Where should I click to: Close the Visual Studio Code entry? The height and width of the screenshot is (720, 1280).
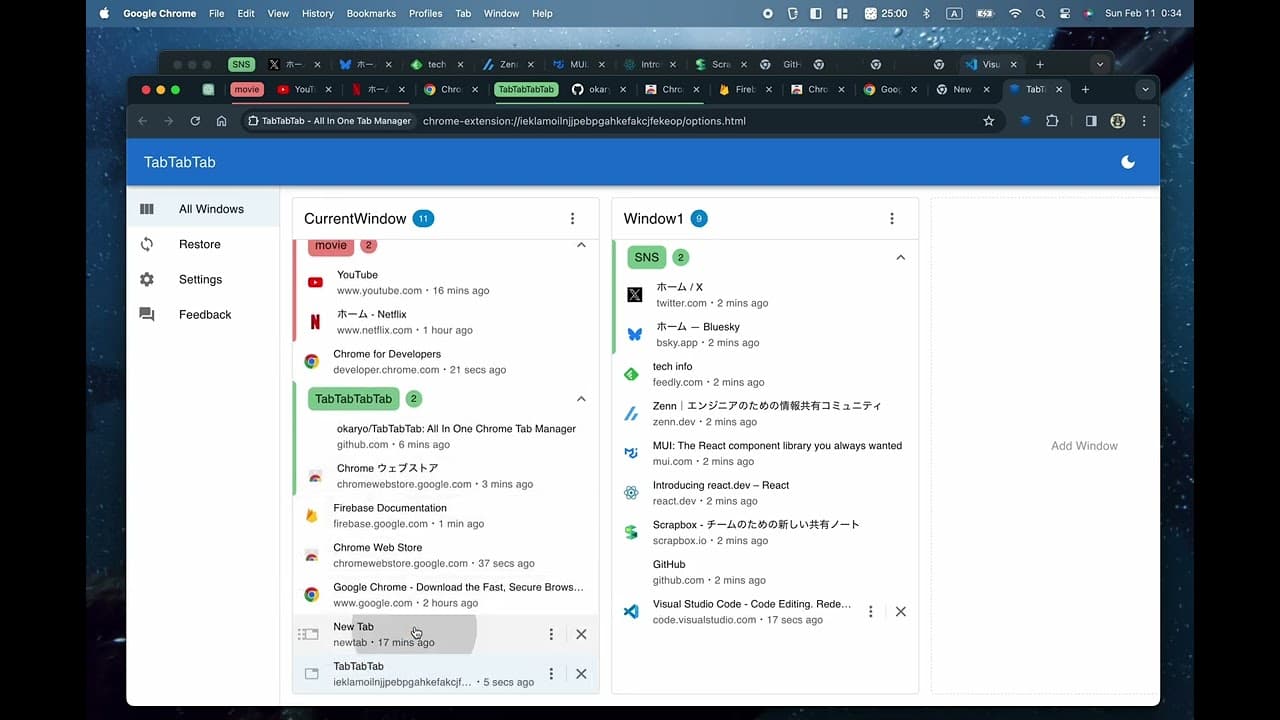pos(900,611)
